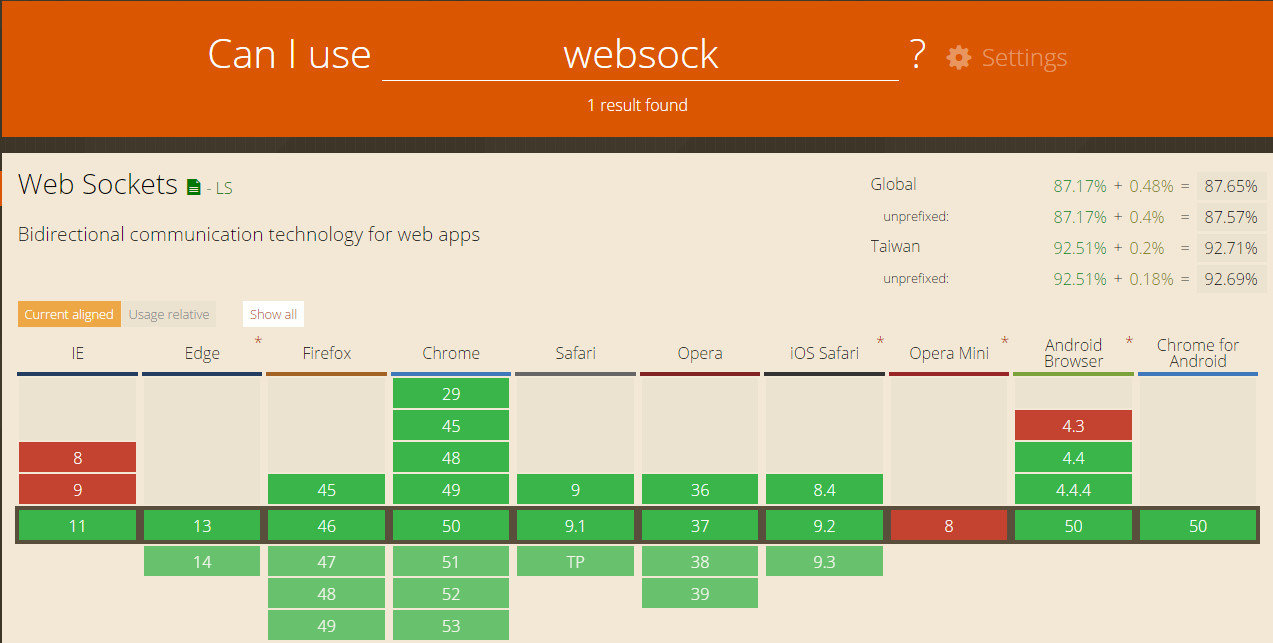The width and height of the screenshot is (1273, 643).
Task: Select the IE 8 unsupported cell
Action: (78, 458)
